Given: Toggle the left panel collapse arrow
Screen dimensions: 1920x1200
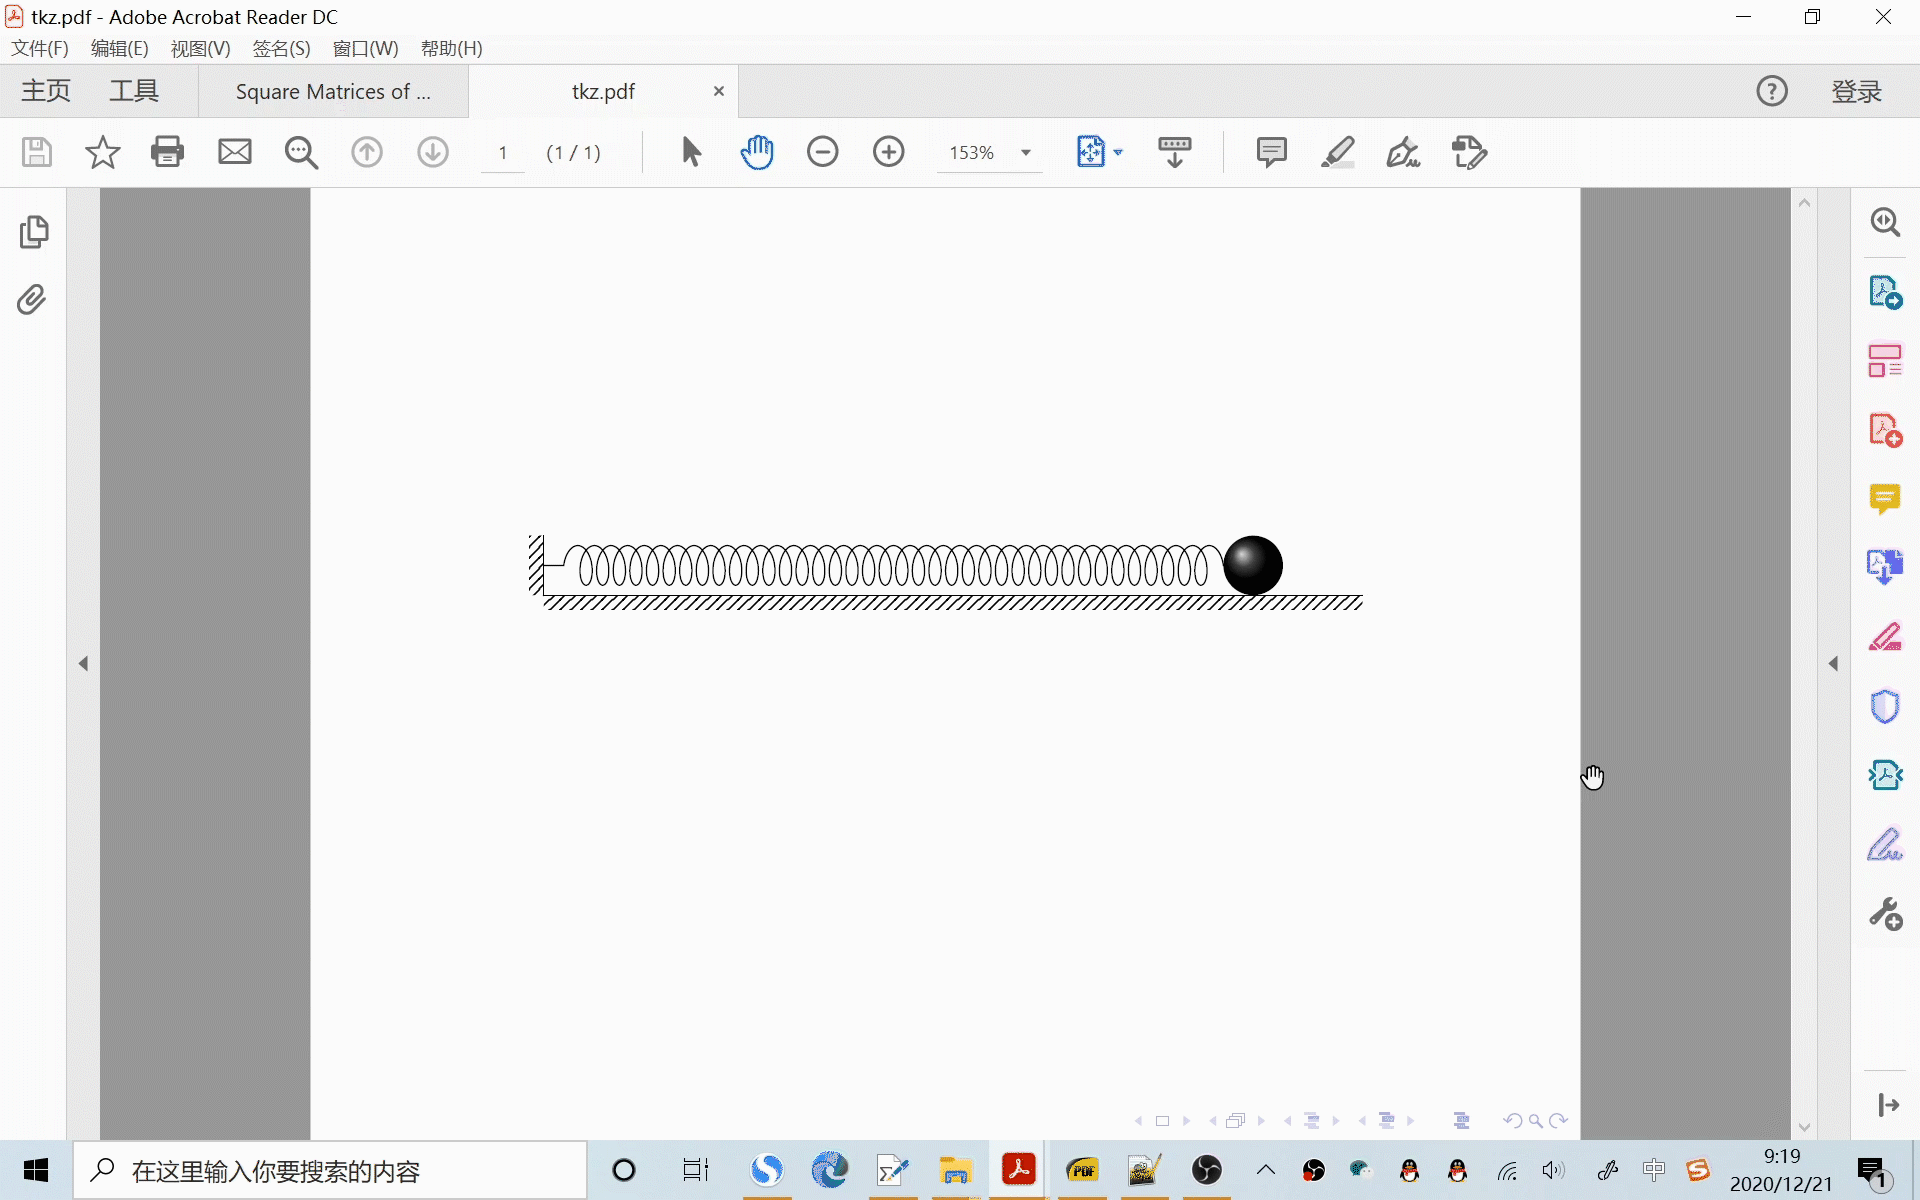Looking at the screenshot, I should tap(83, 664).
